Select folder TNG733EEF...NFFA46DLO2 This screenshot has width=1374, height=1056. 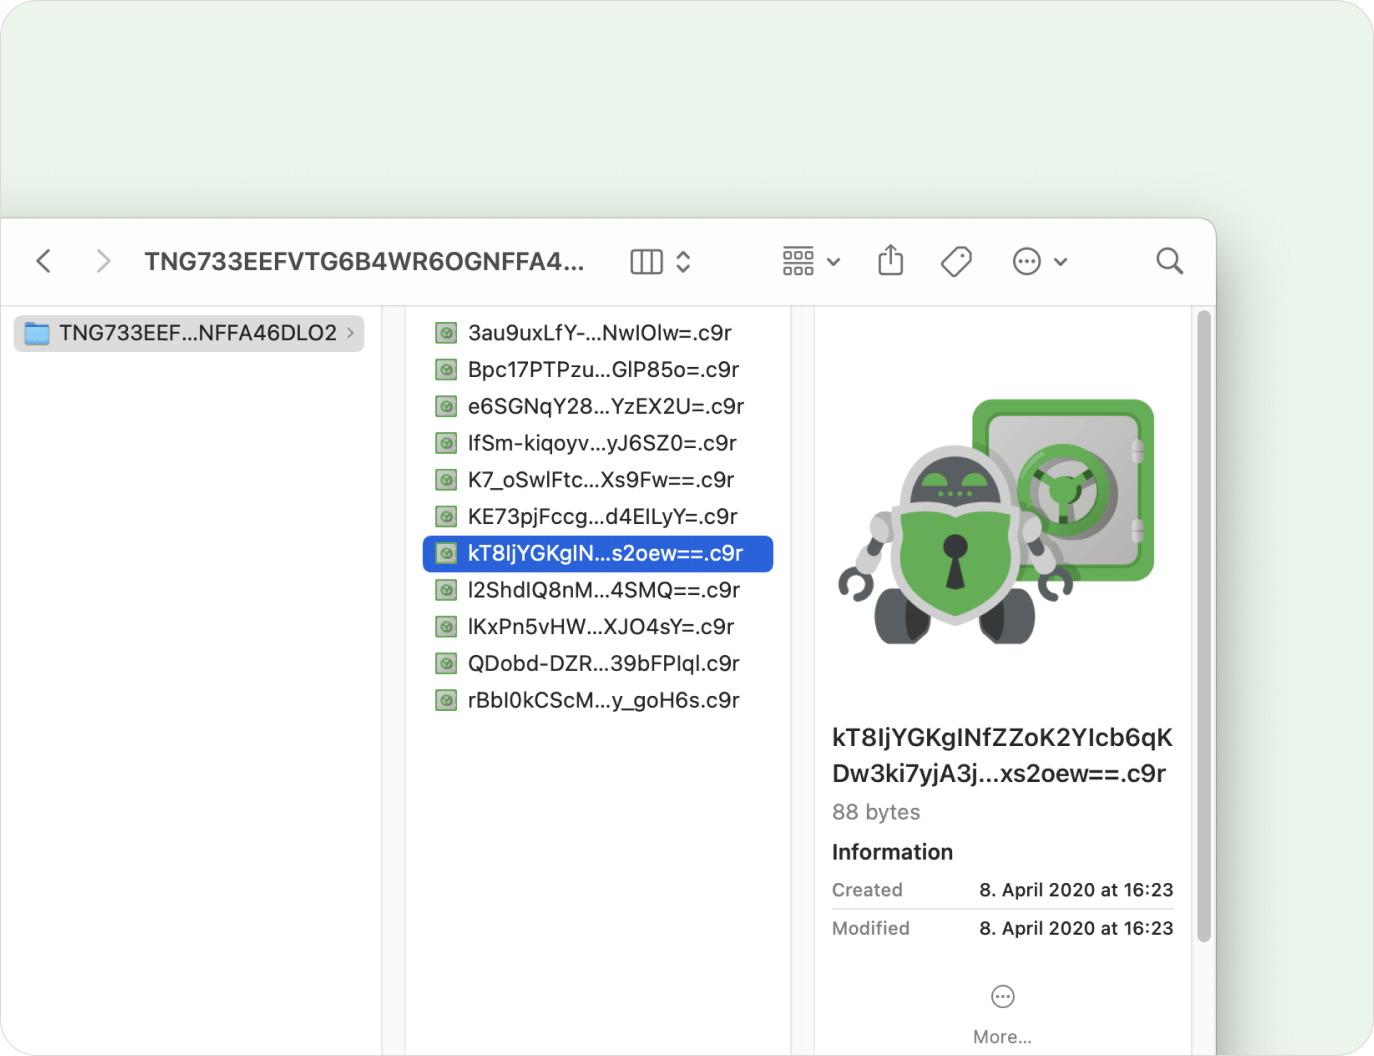189,333
